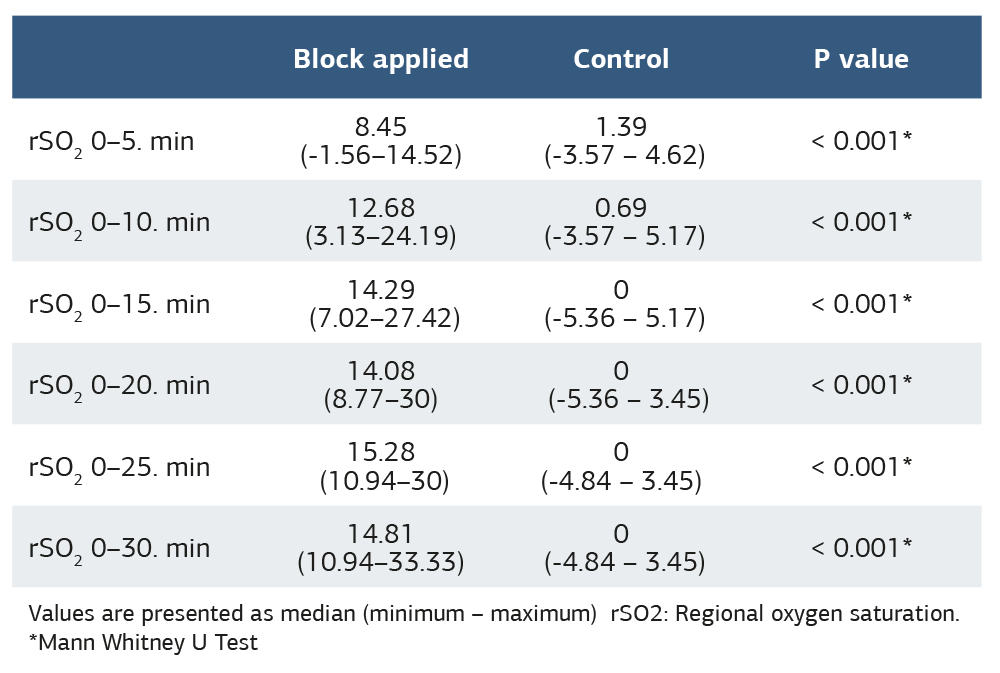
Task: Select the rSO2 0–25. min row label
Action: point(119,466)
